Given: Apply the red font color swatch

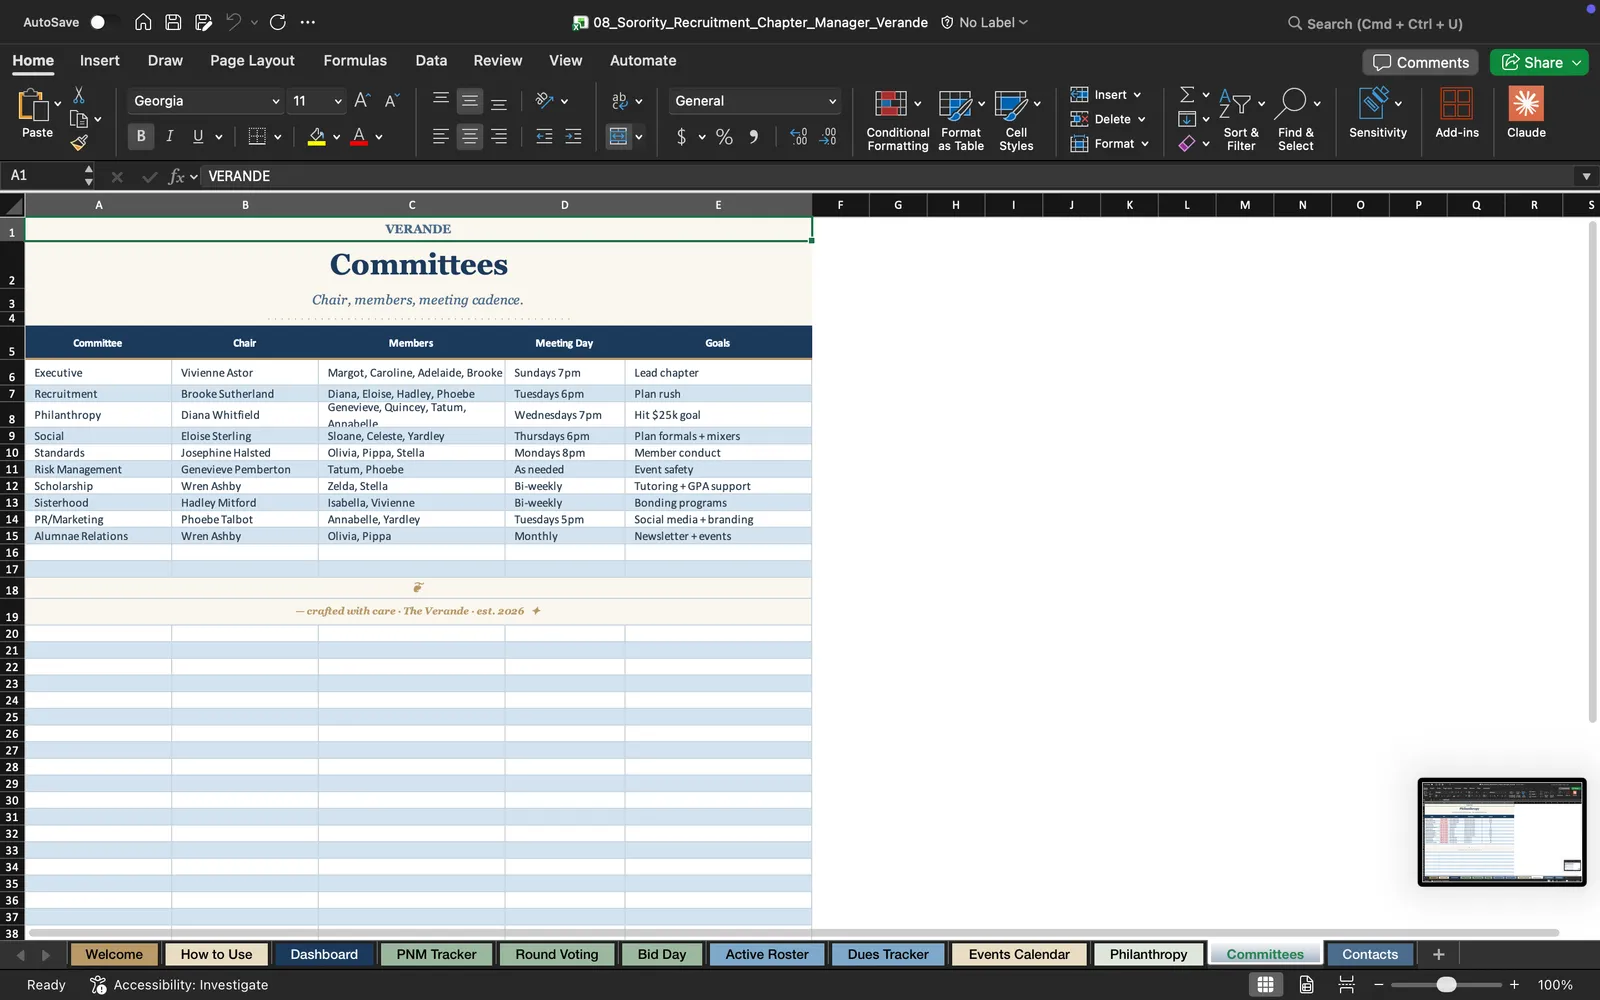Looking at the screenshot, I should (x=359, y=137).
